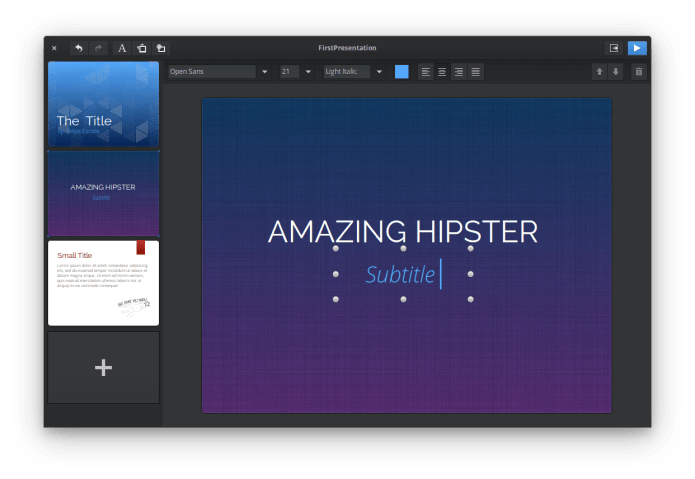This screenshot has height=479, width=695.
Task: Add a new slide with the plus button
Action: [x=103, y=368]
